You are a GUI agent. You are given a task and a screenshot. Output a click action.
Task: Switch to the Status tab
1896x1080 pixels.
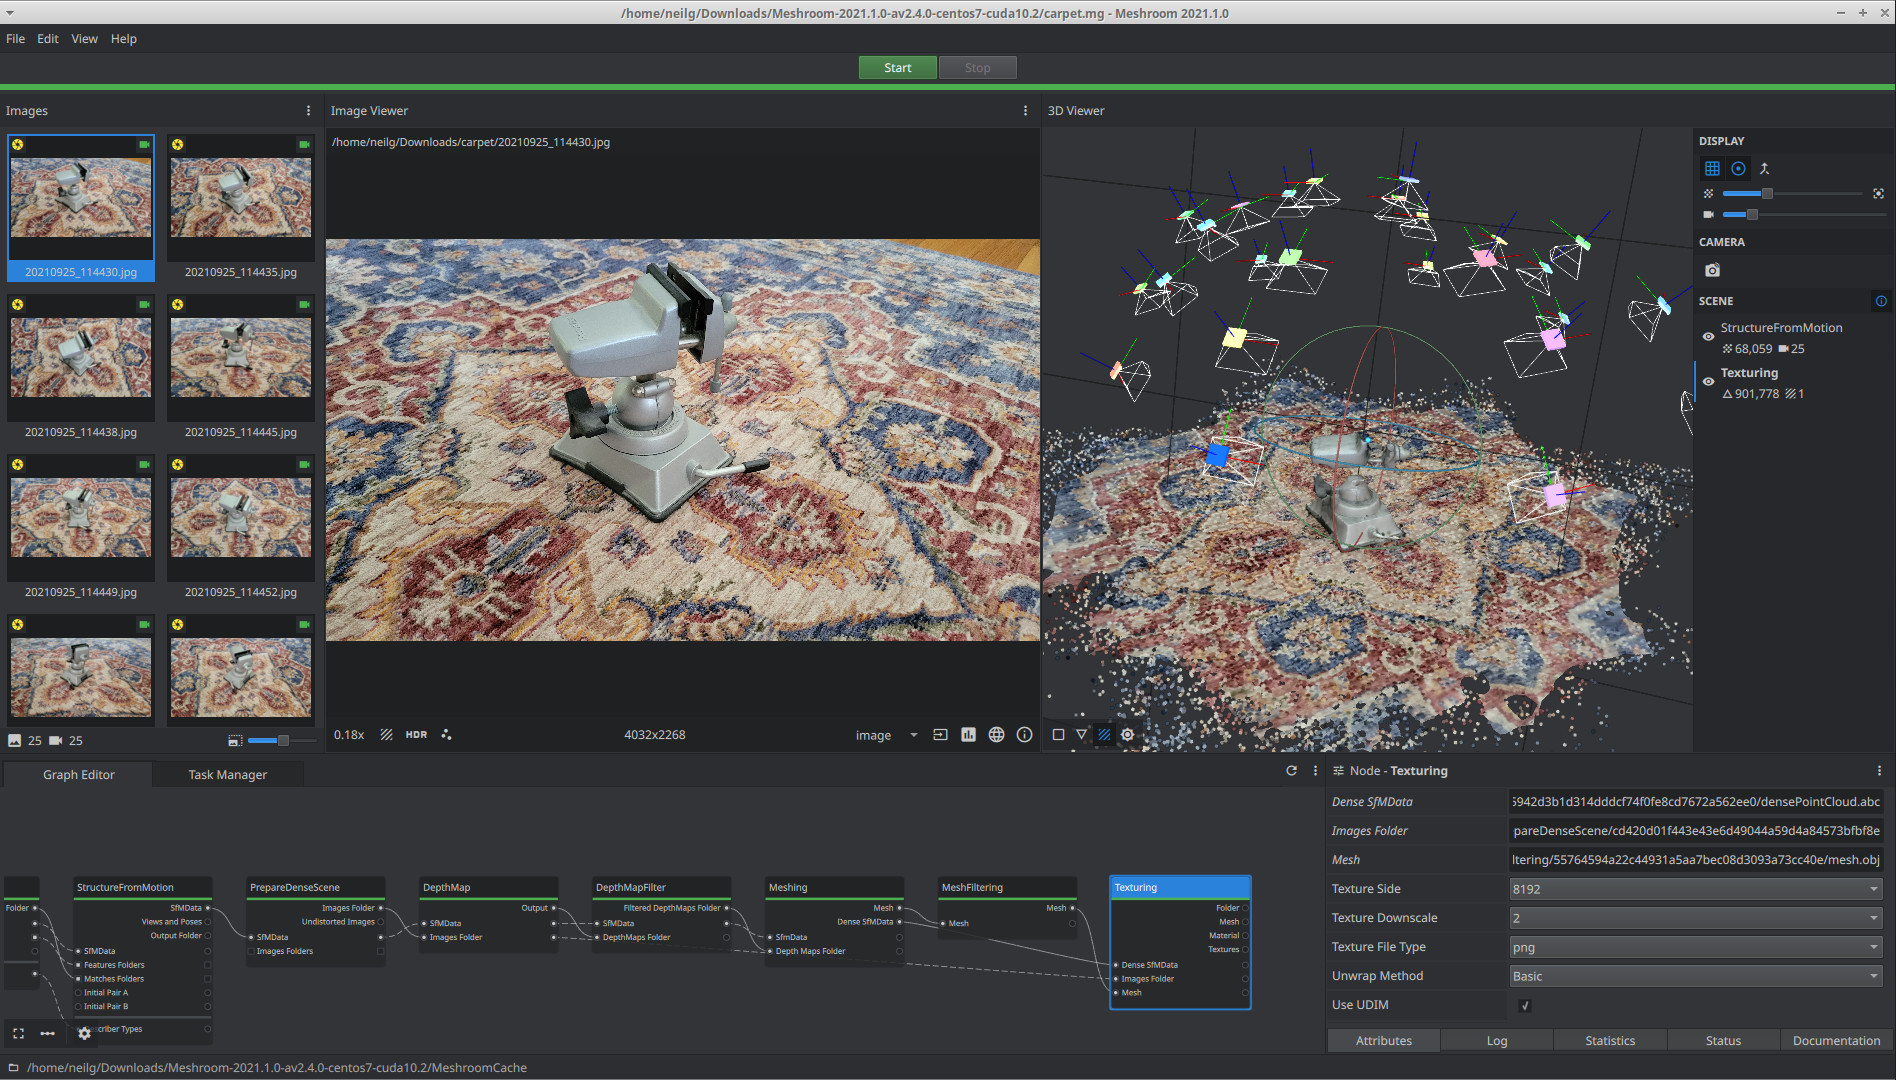point(1723,1041)
